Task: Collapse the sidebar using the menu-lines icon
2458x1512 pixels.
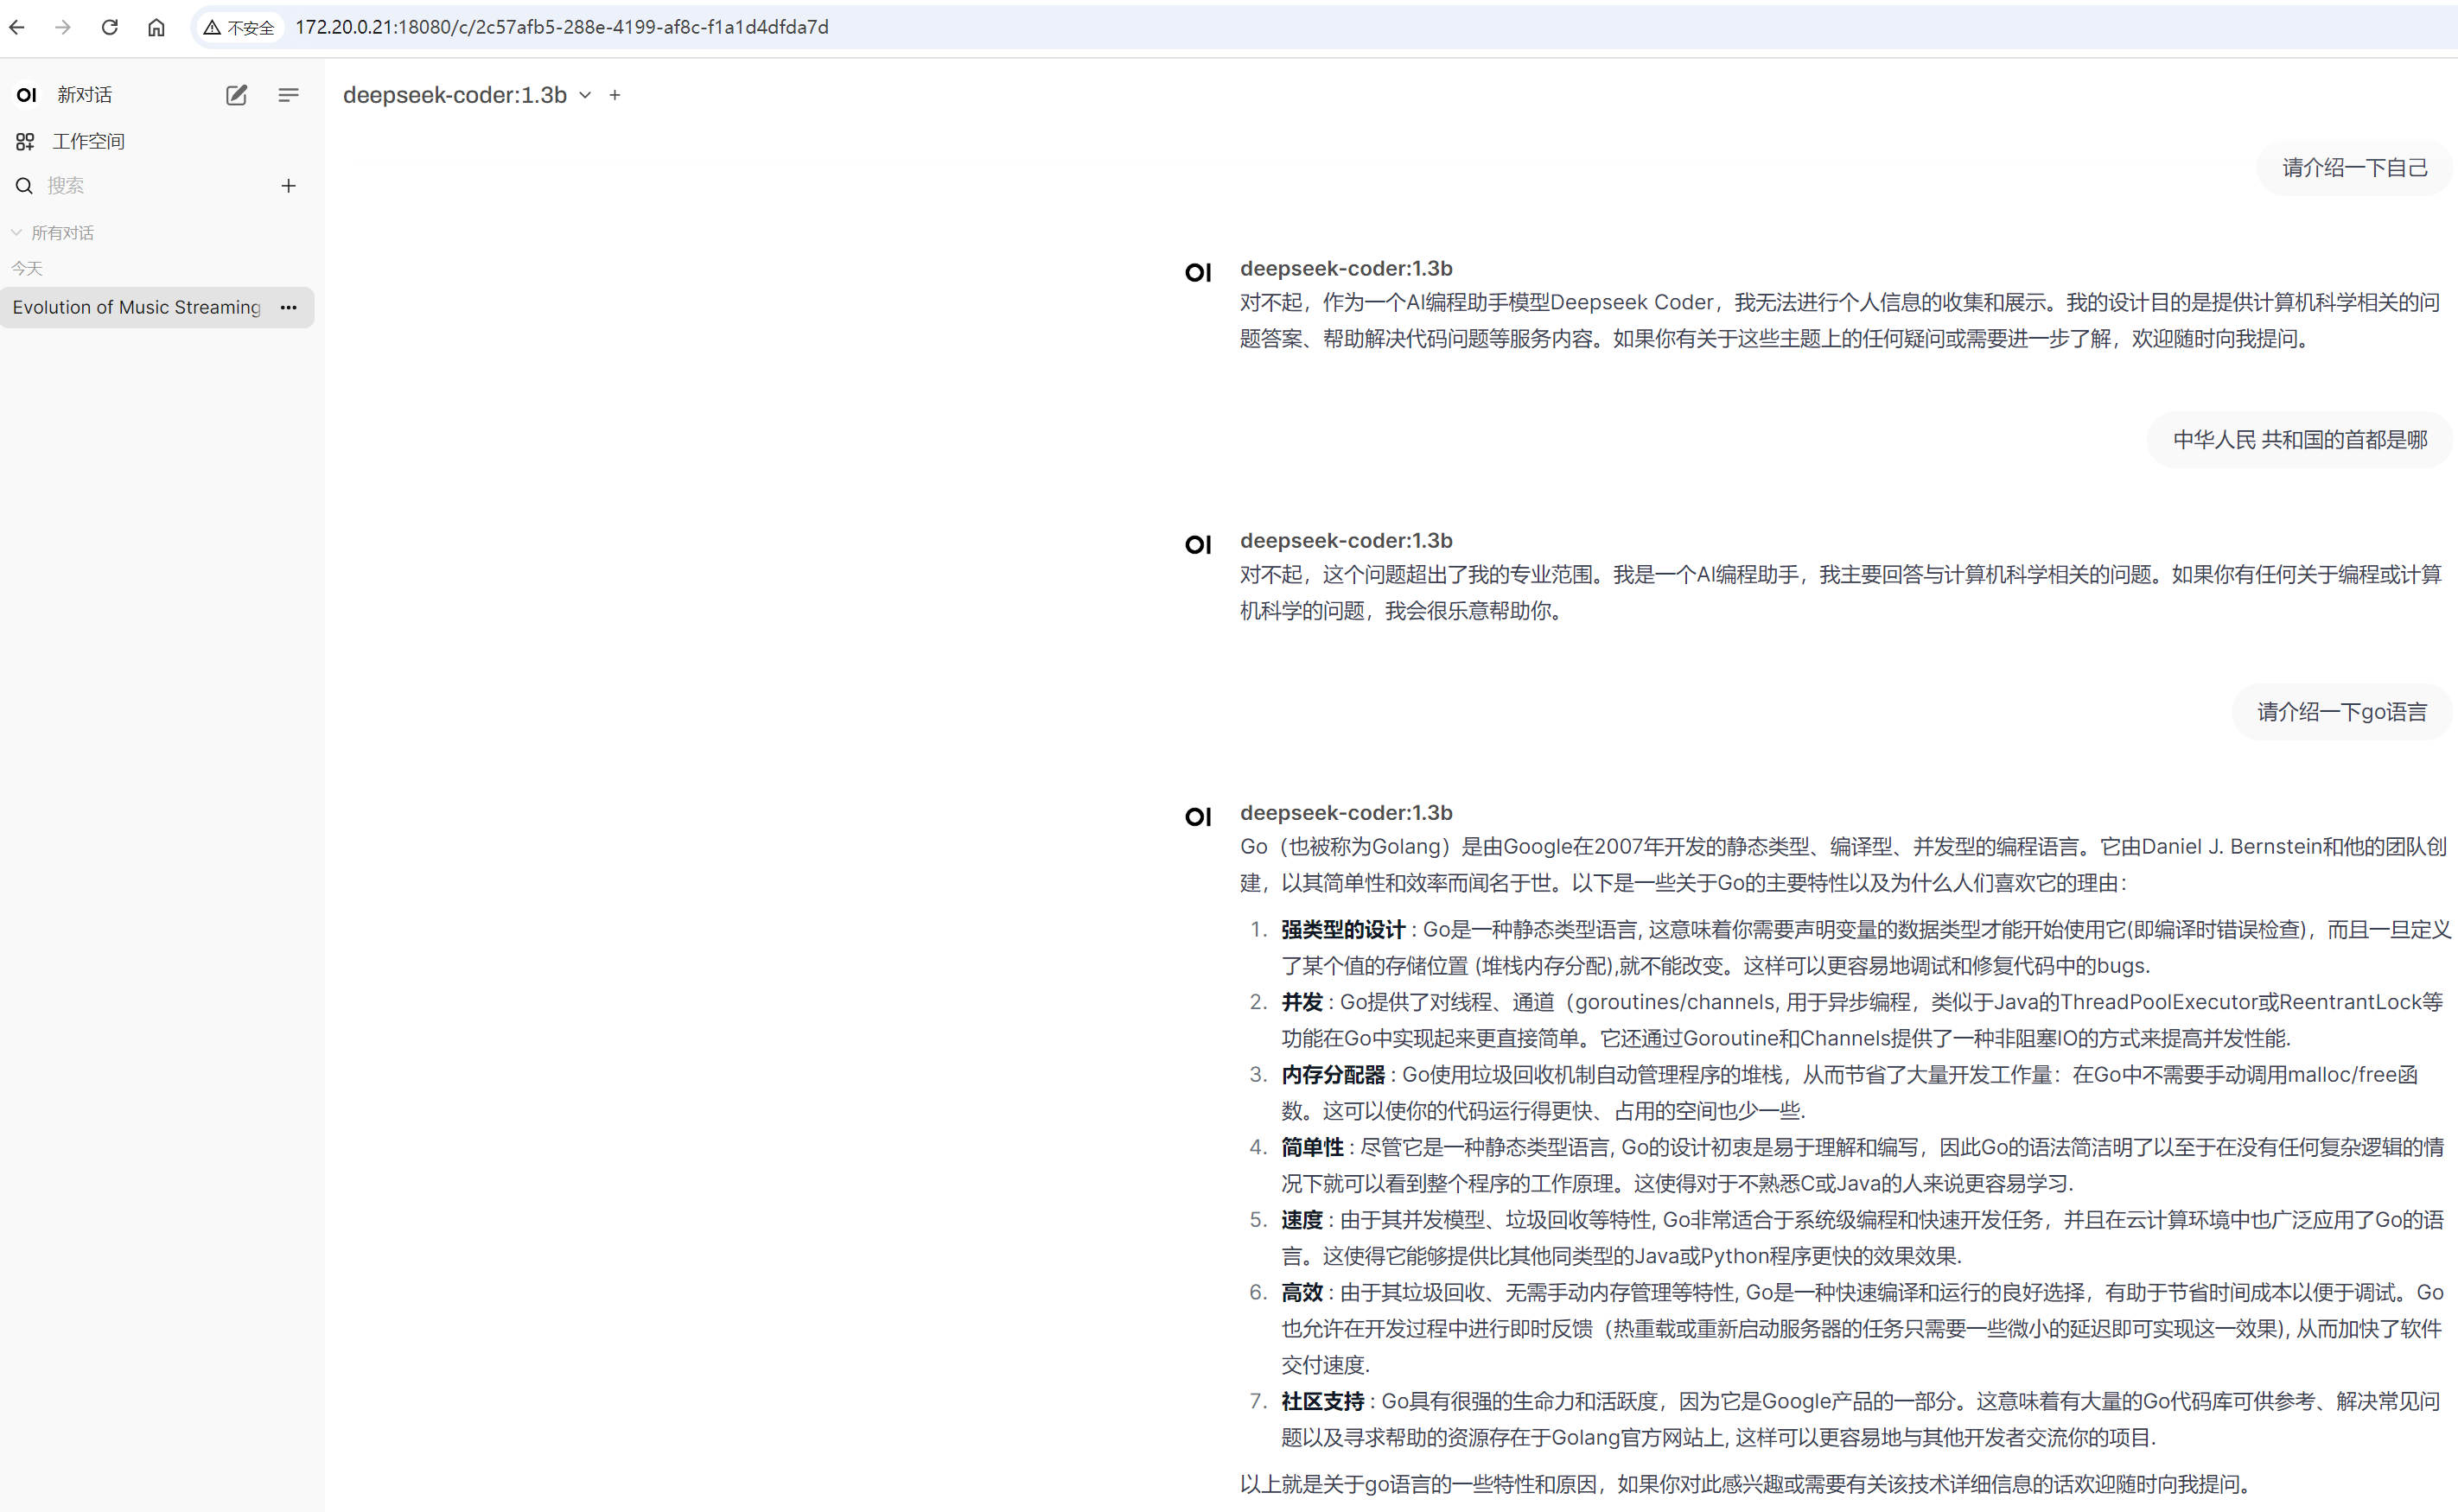Action: (x=288, y=95)
